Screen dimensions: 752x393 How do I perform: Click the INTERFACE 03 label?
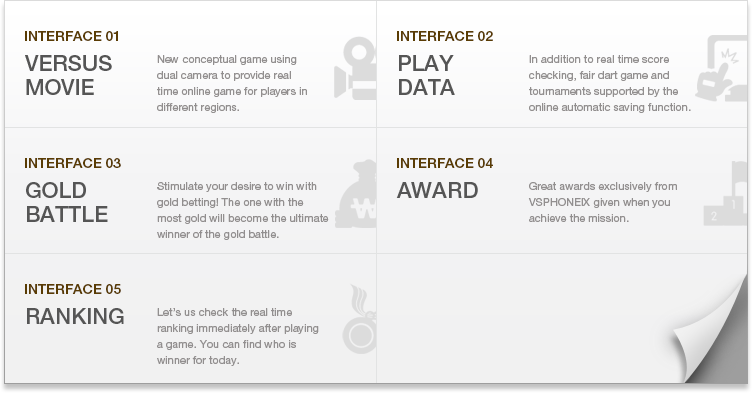(x=72, y=163)
